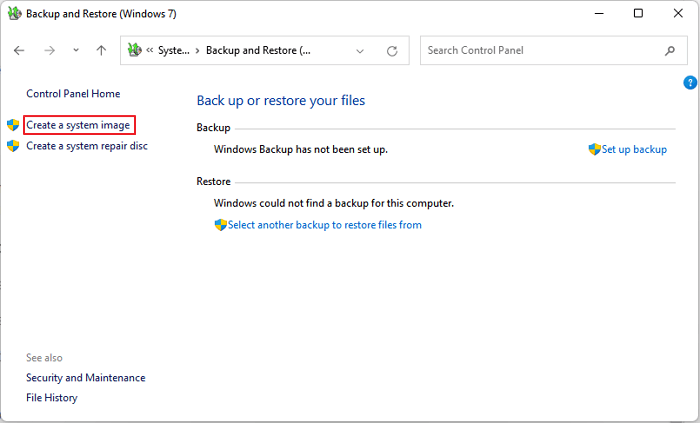Click the search magnifier icon
The image size is (700, 423).
669,50
